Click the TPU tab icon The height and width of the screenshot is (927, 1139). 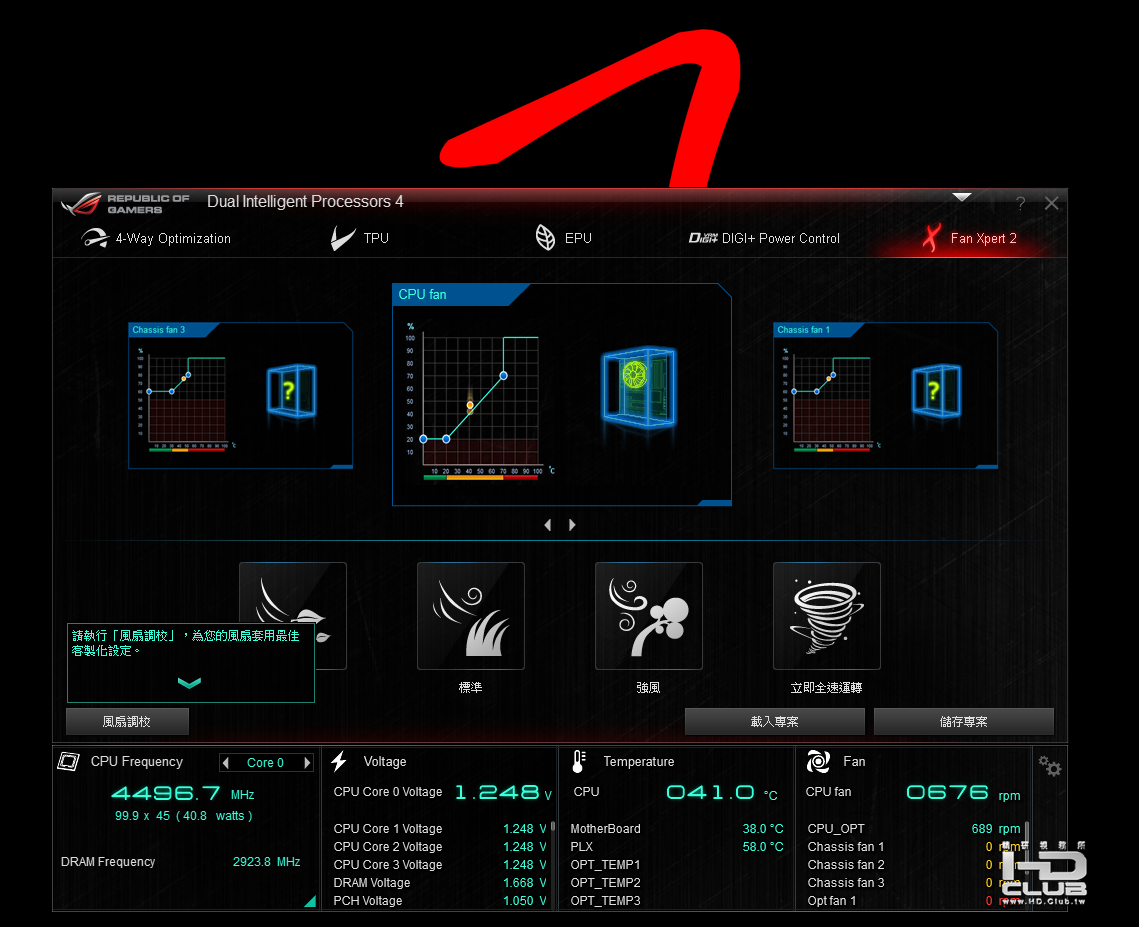342,238
